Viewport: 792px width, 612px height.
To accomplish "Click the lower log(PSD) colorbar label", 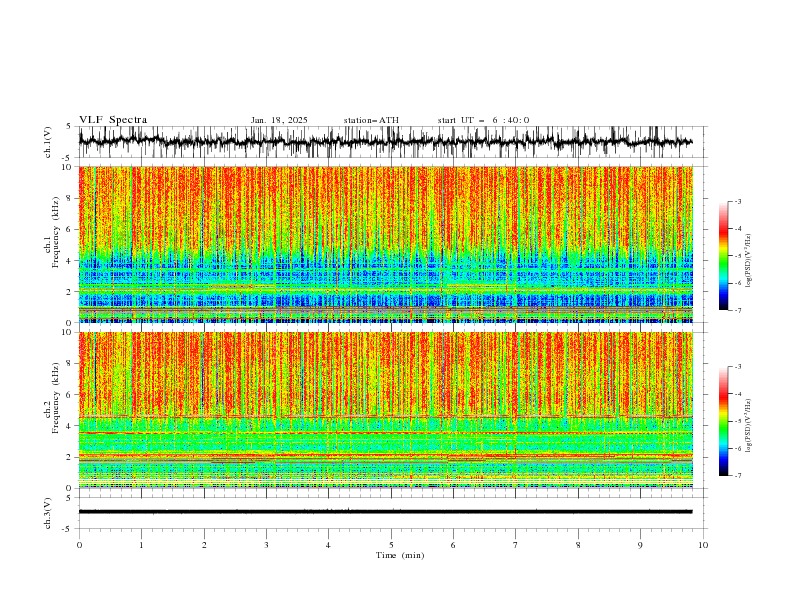I will pos(748,425).
